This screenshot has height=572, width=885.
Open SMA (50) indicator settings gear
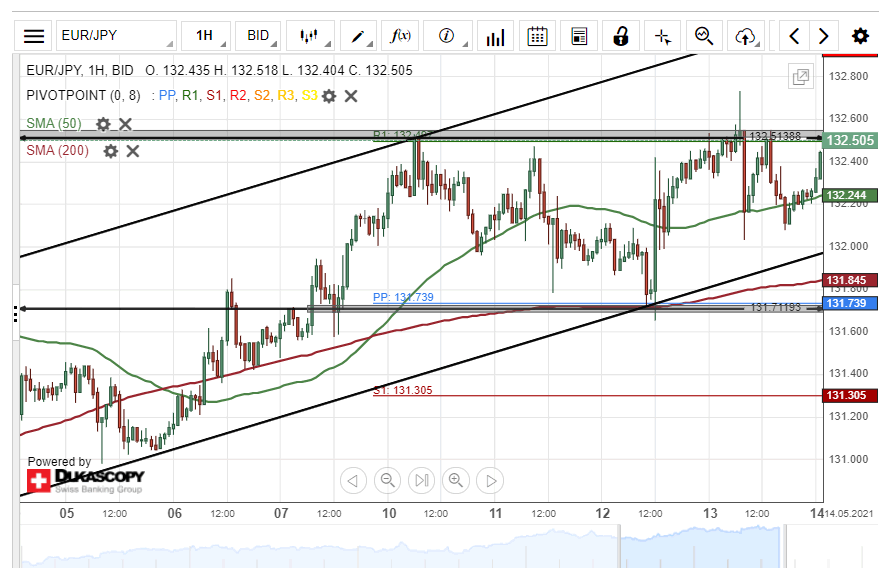click(103, 124)
